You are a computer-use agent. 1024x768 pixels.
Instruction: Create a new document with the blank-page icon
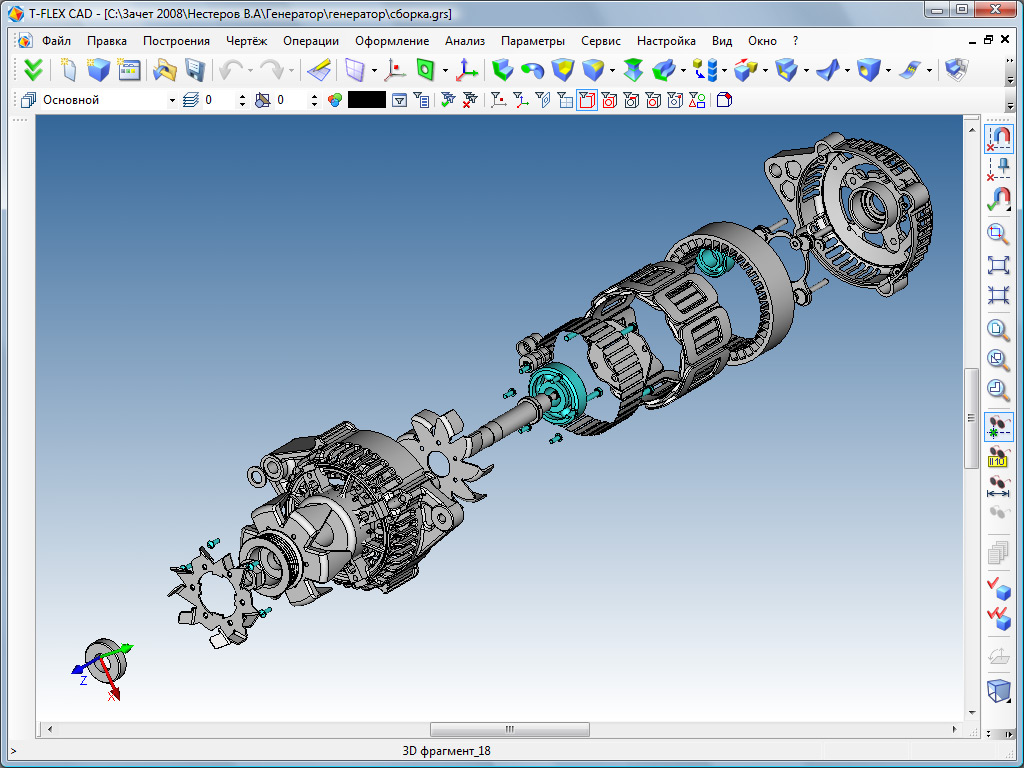click(x=68, y=70)
